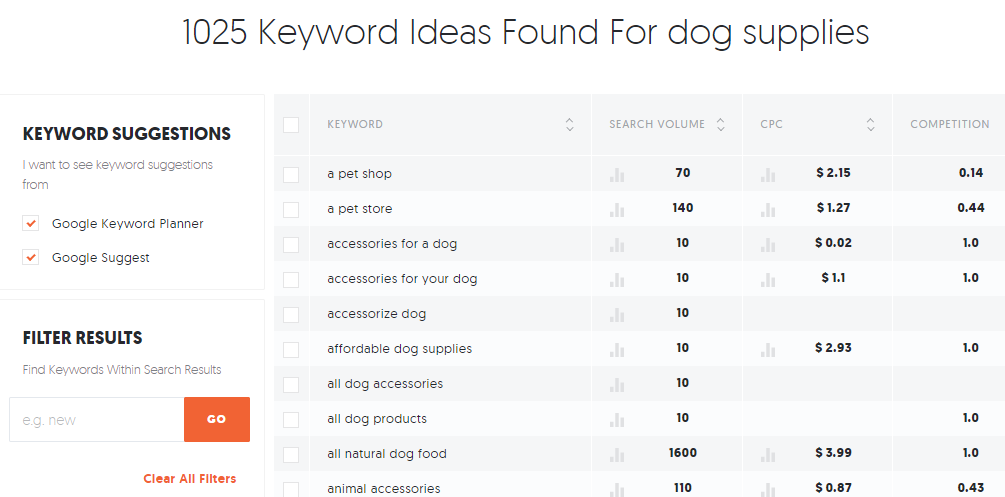Click the Competition column header
This screenshot has width=1005, height=497.
[949, 124]
